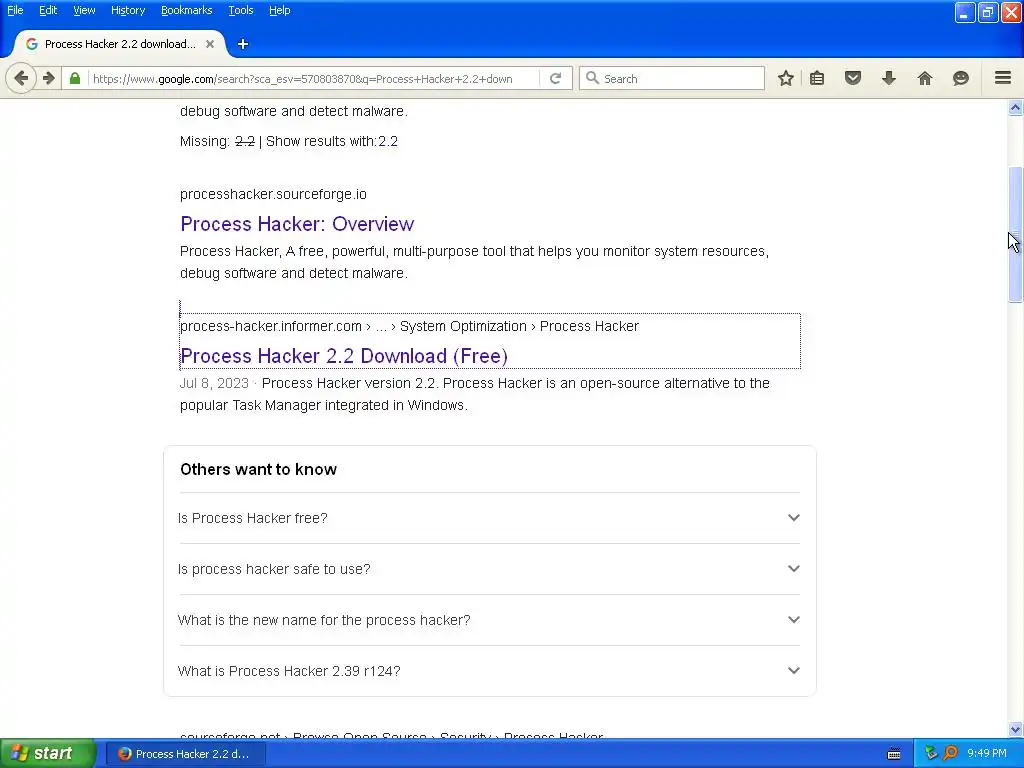
Task: Switch to the Process Hacker 2.2 taskbar button
Action: (185, 754)
